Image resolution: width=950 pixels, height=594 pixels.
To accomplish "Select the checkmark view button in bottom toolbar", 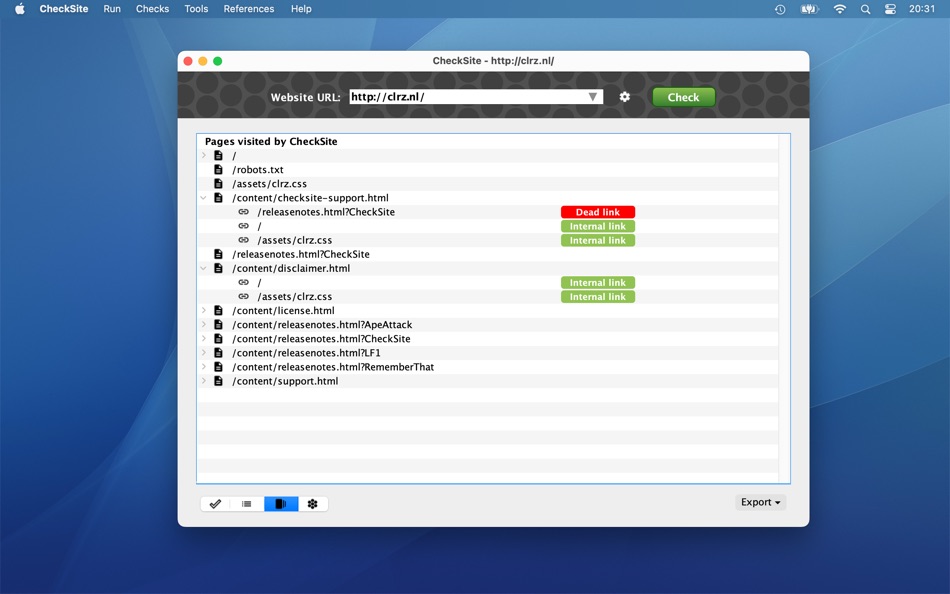I will (x=215, y=504).
